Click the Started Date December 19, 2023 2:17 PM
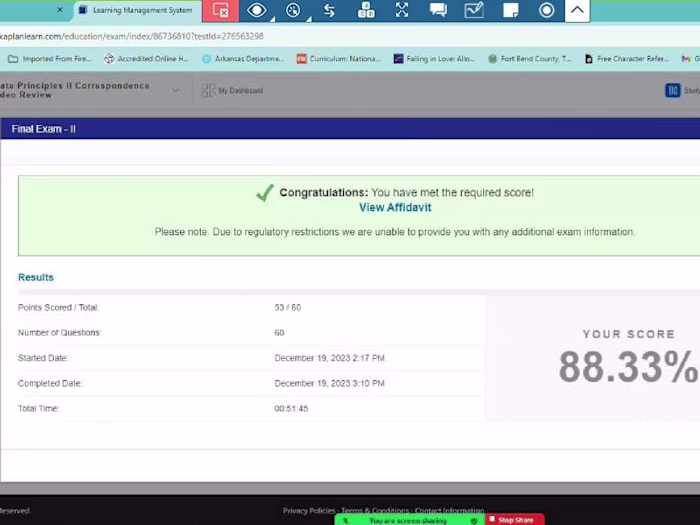 329,358
